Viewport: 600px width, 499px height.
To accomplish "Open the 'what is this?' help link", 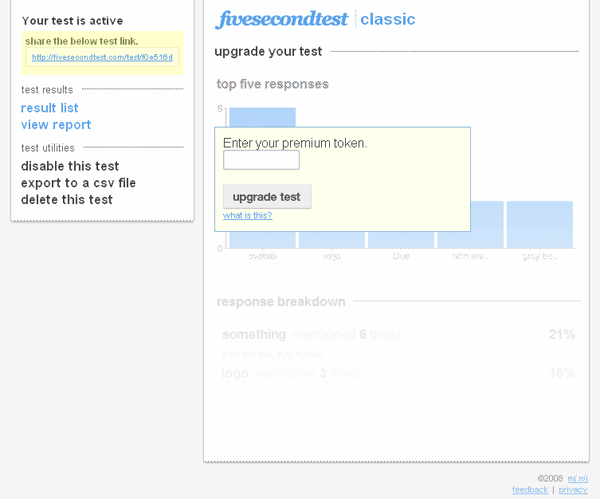I will coord(248,215).
